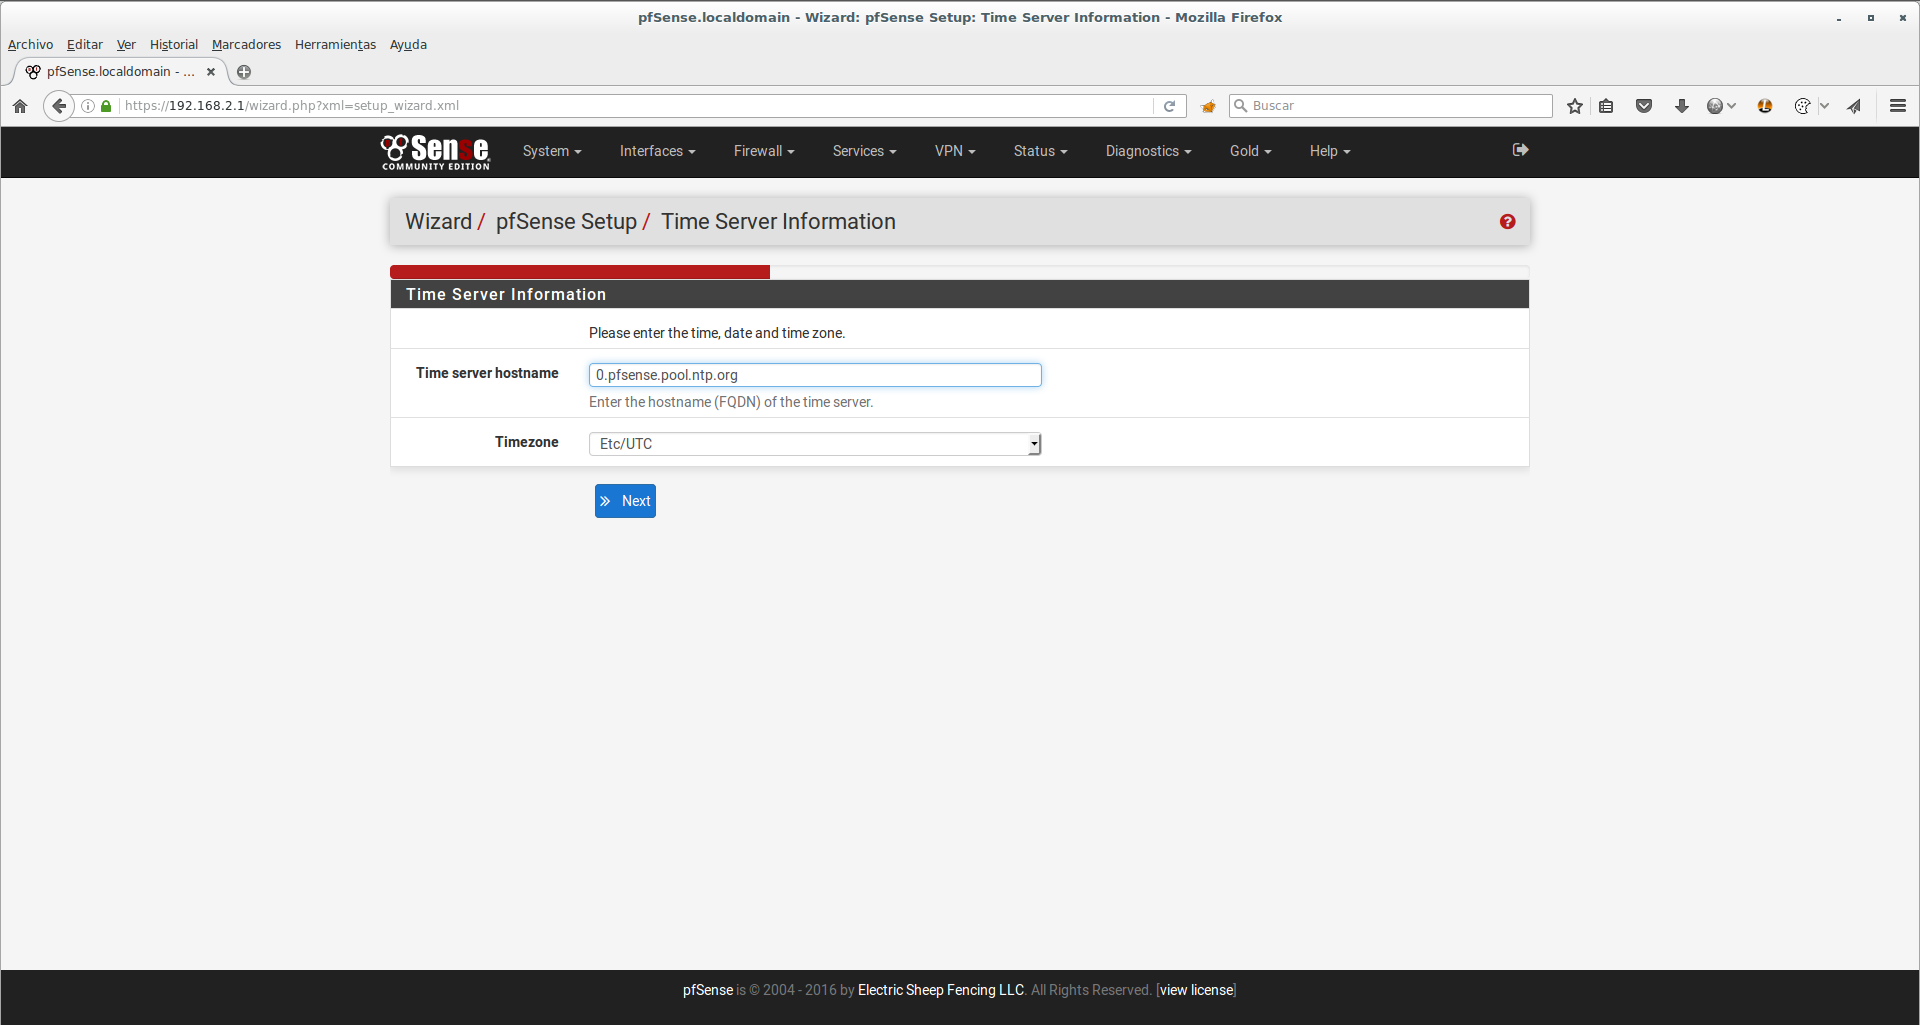
Task: Expand the Timezone dropdown
Action: [x=814, y=444]
